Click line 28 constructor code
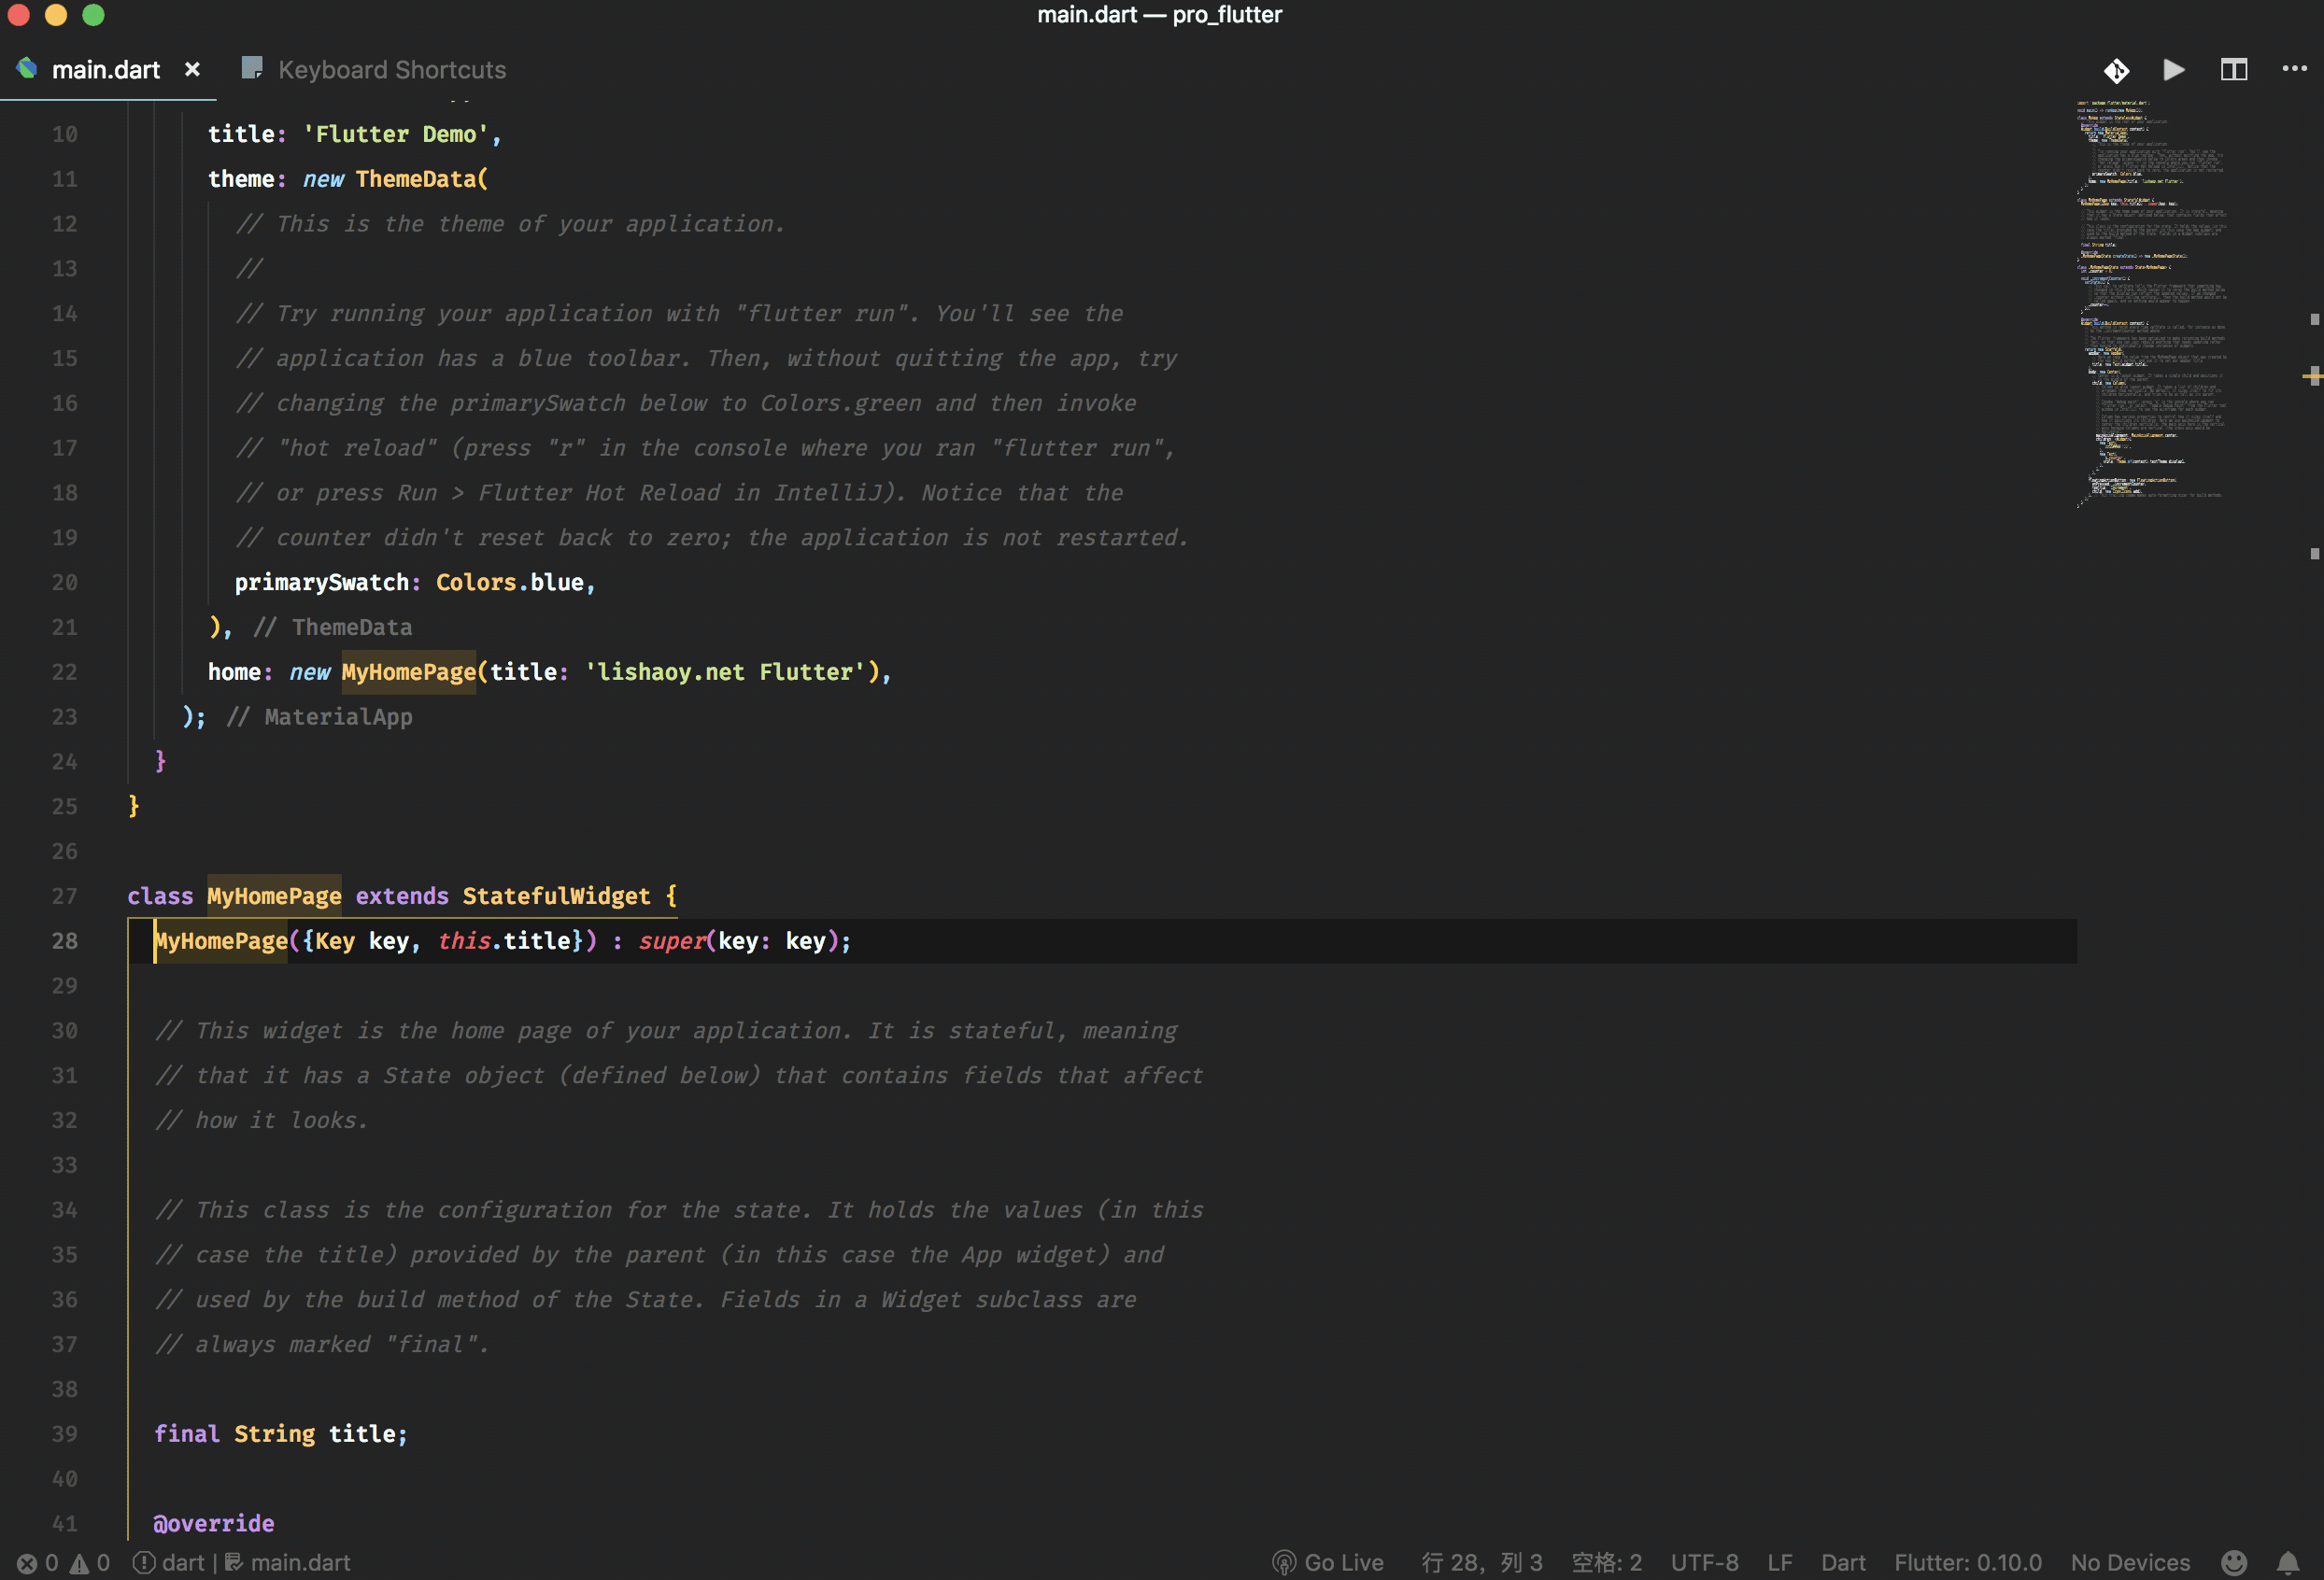Viewport: 2324px width, 1580px height. 501,940
